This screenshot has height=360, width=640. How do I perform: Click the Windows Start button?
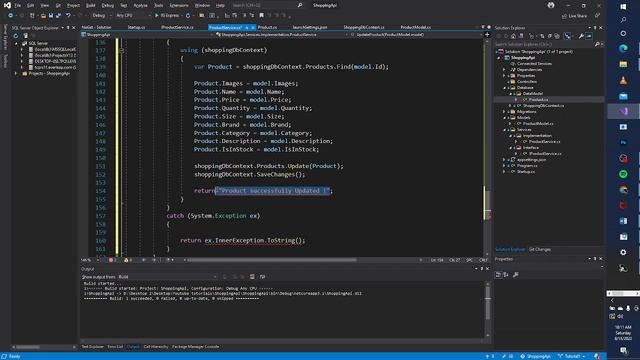[x=623, y=7]
